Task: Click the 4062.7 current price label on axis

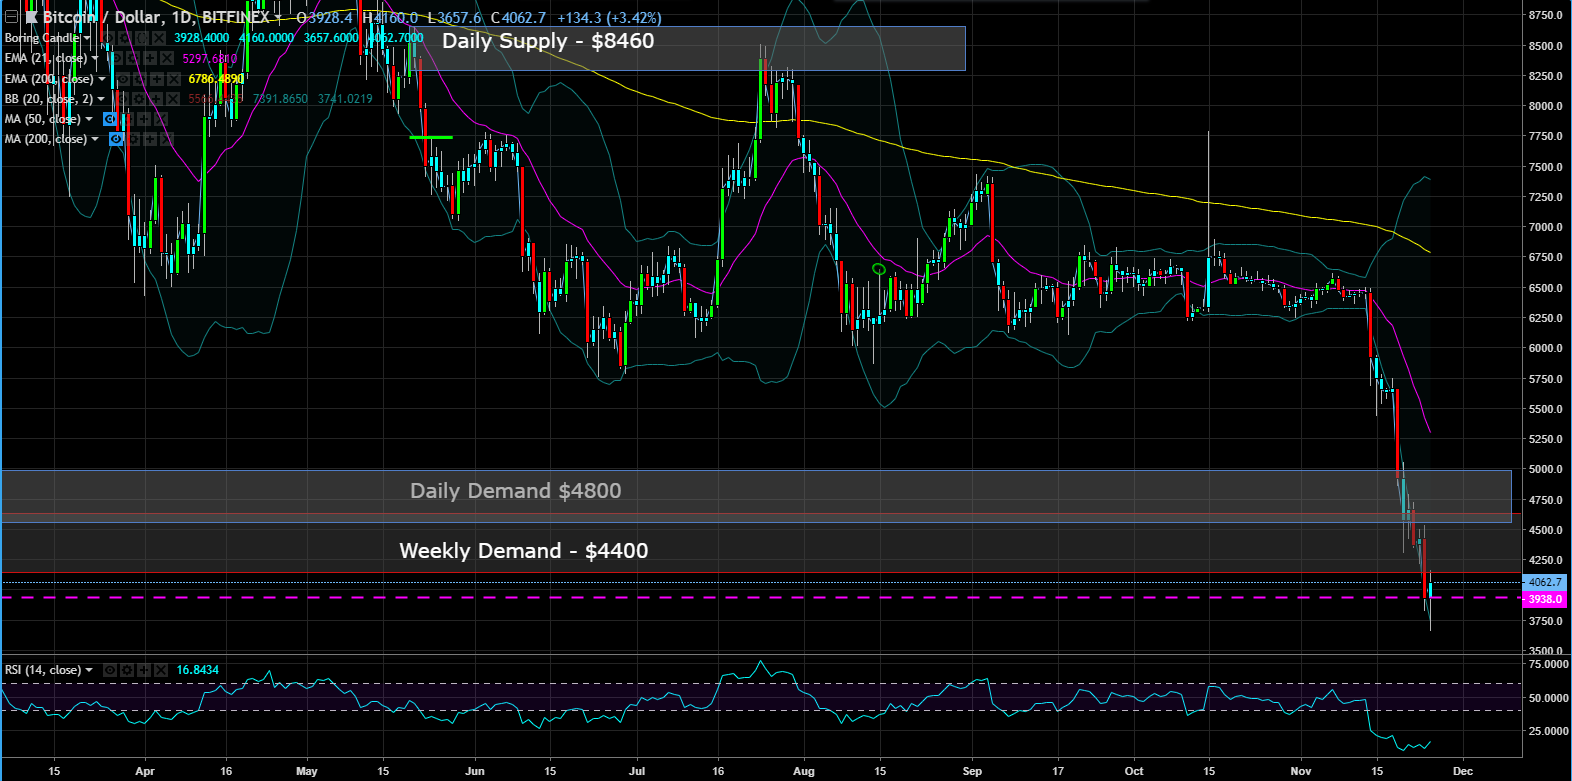Action: [x=1545, y=582]
